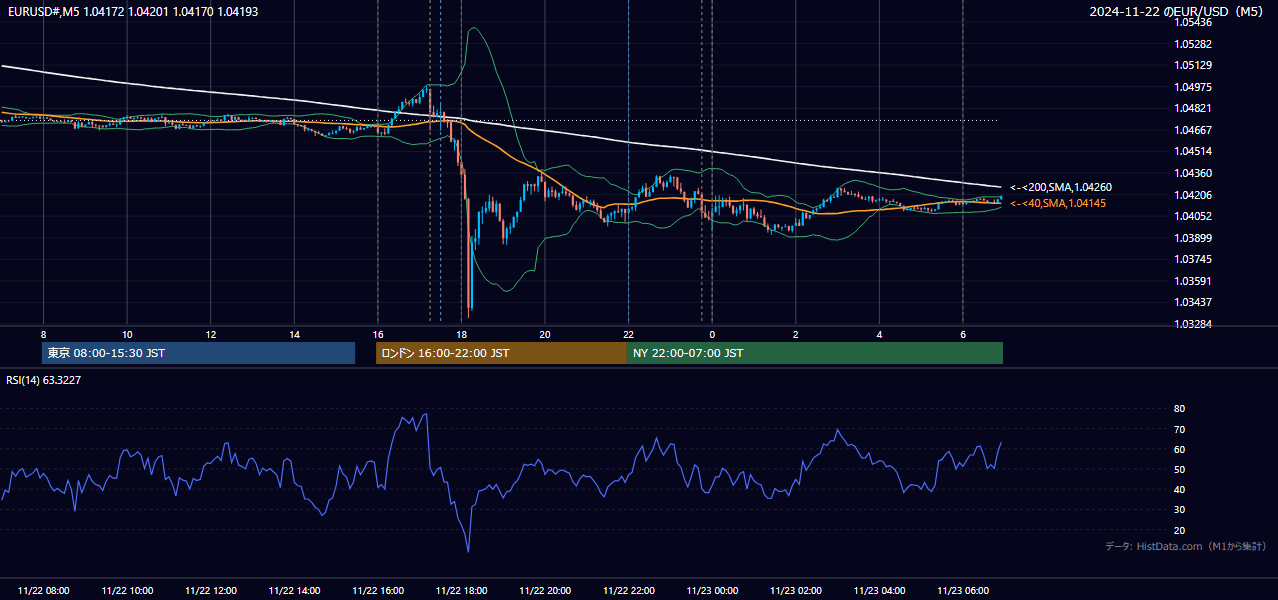Click hour label 14 under the price chart
This screenshot has height=600, width=1278.
click(x=294, y=334)
